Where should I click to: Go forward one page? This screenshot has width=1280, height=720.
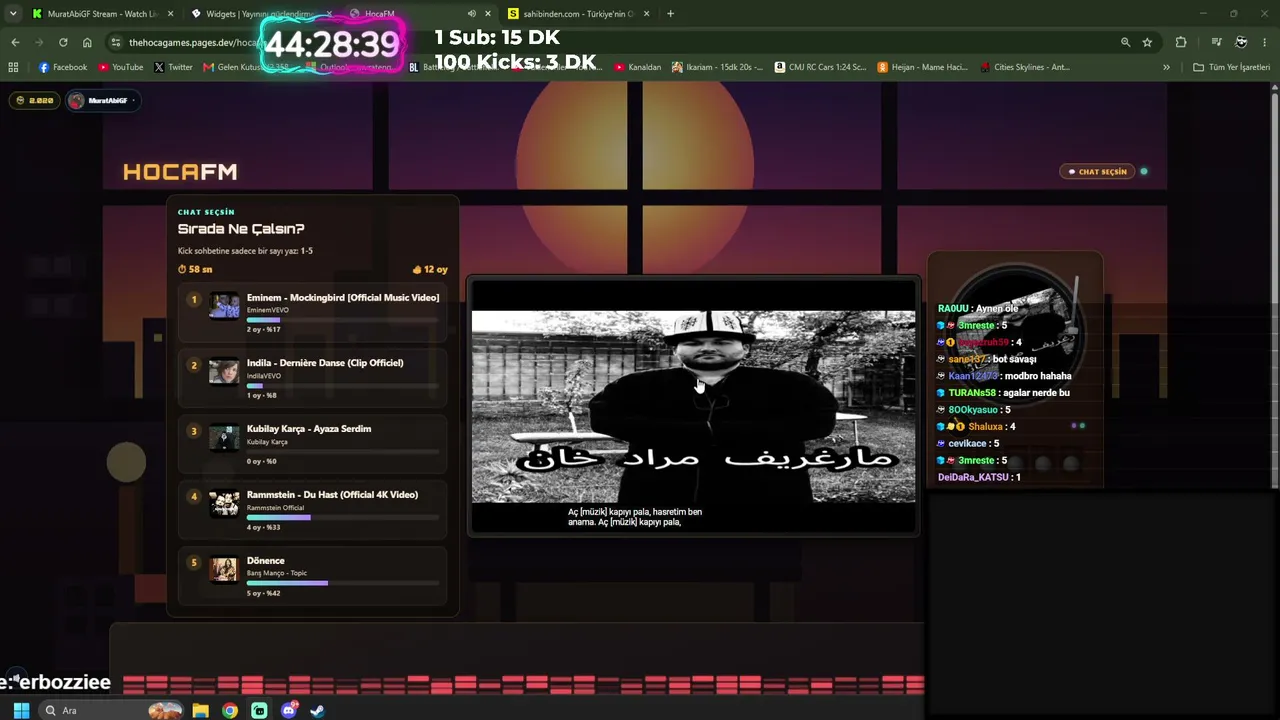click(39, 42)
